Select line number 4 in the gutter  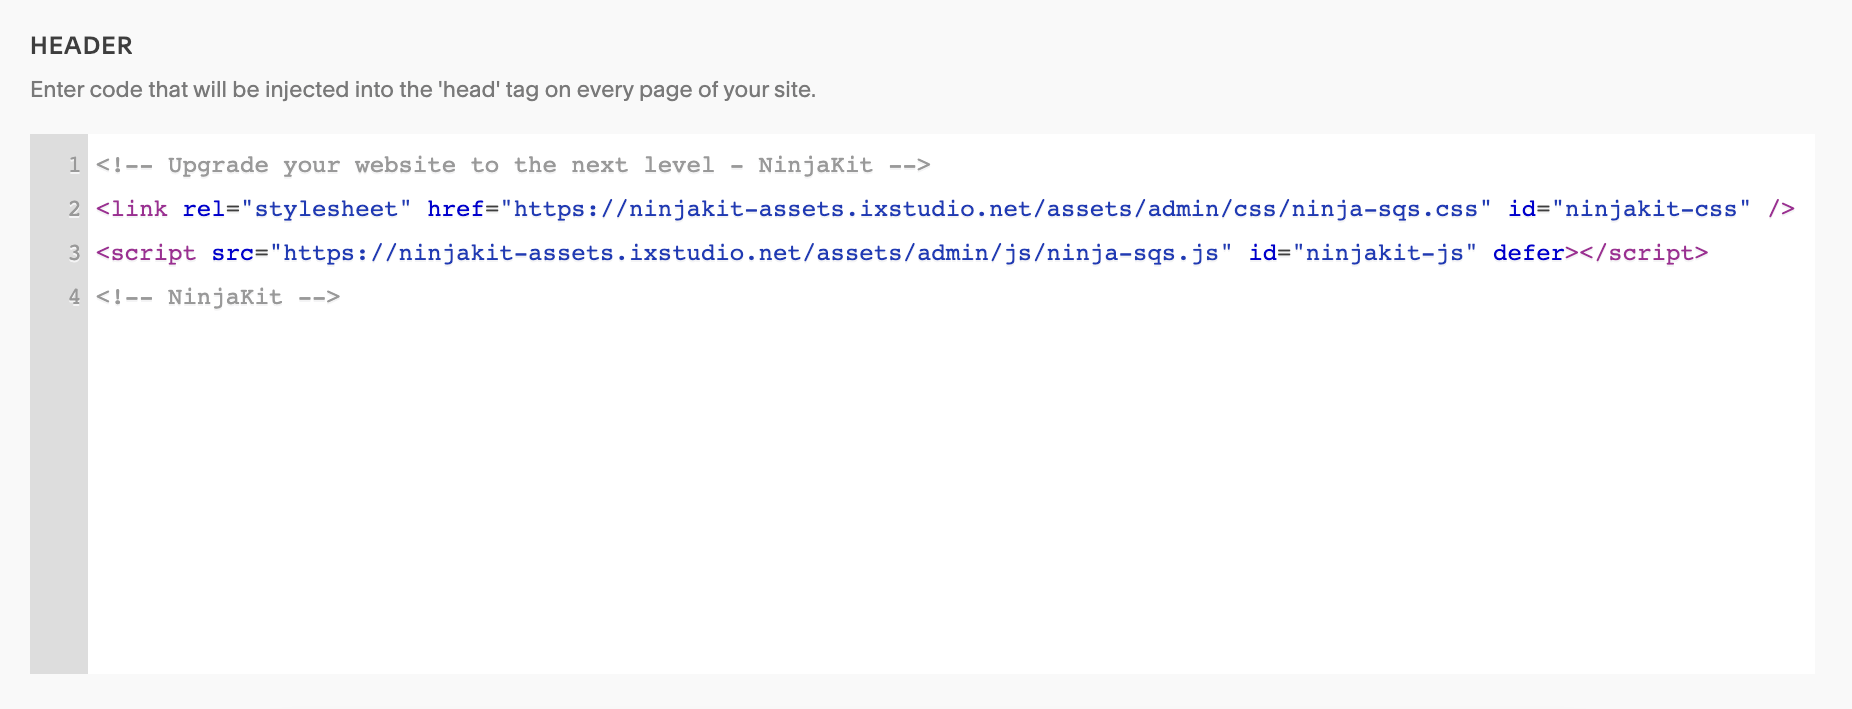74,297
